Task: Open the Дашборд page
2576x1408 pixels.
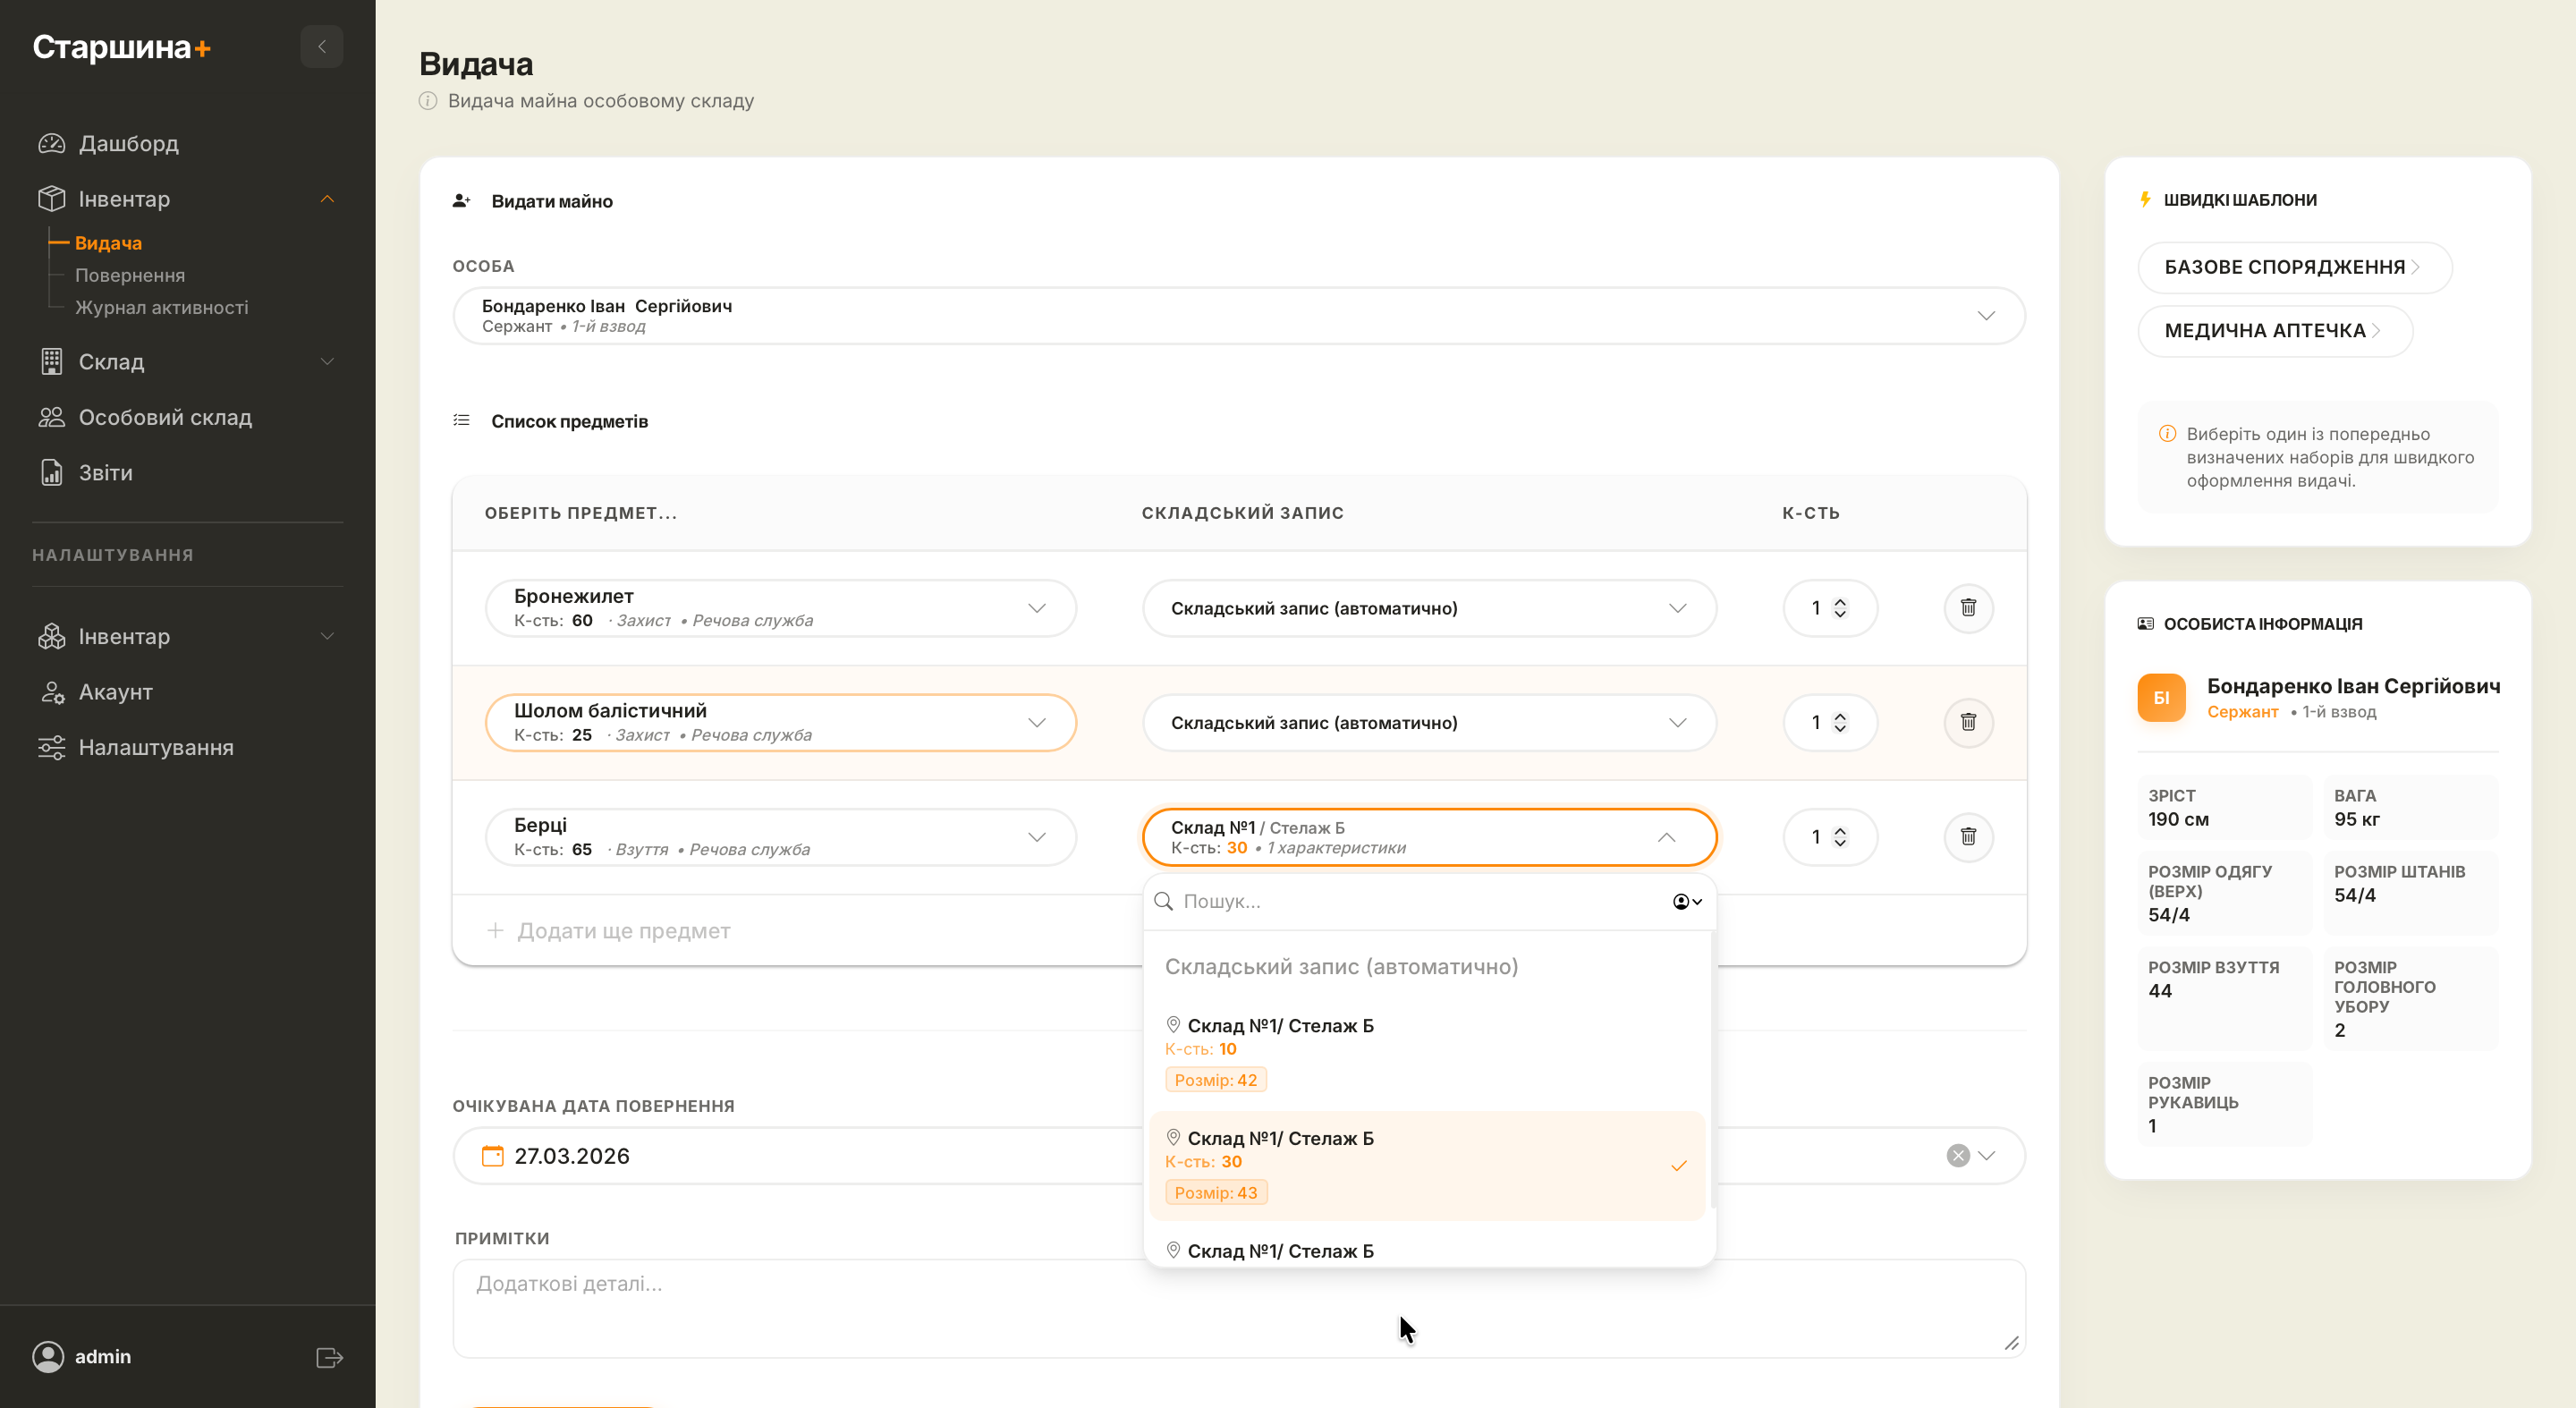Action: click(128, 143)
